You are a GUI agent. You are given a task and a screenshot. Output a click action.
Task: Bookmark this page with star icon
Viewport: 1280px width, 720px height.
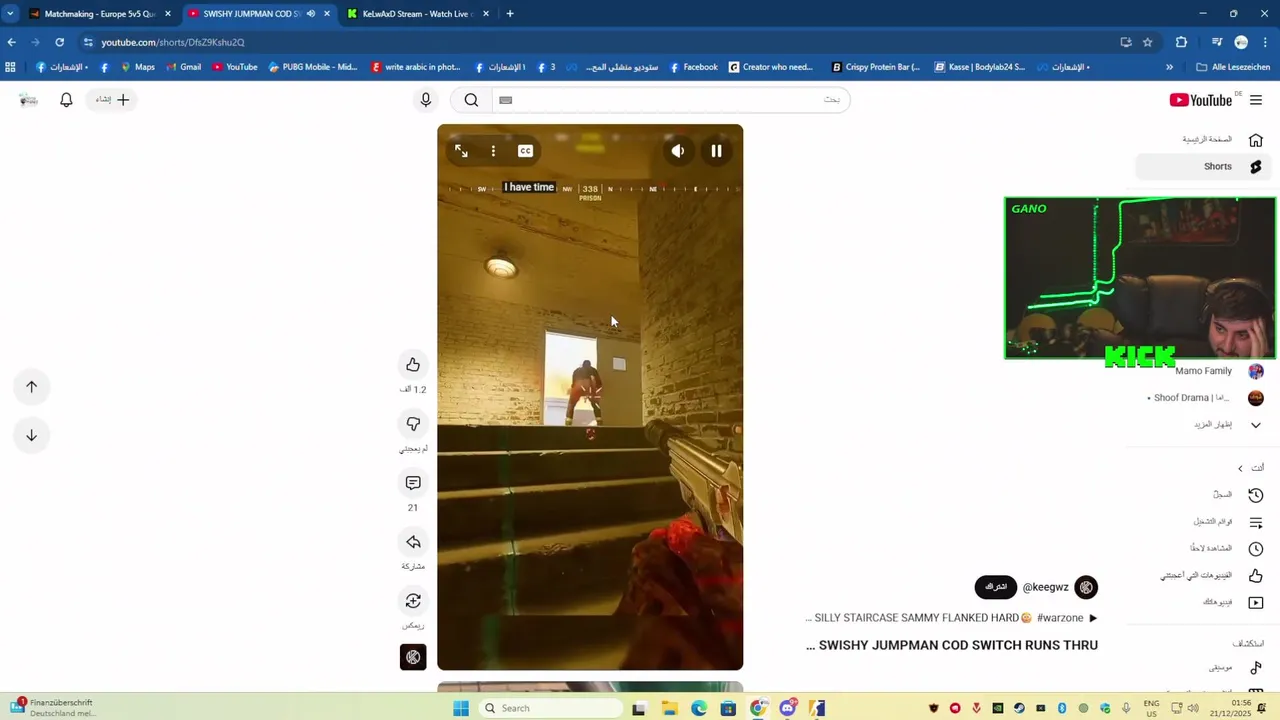(1148, 42)
